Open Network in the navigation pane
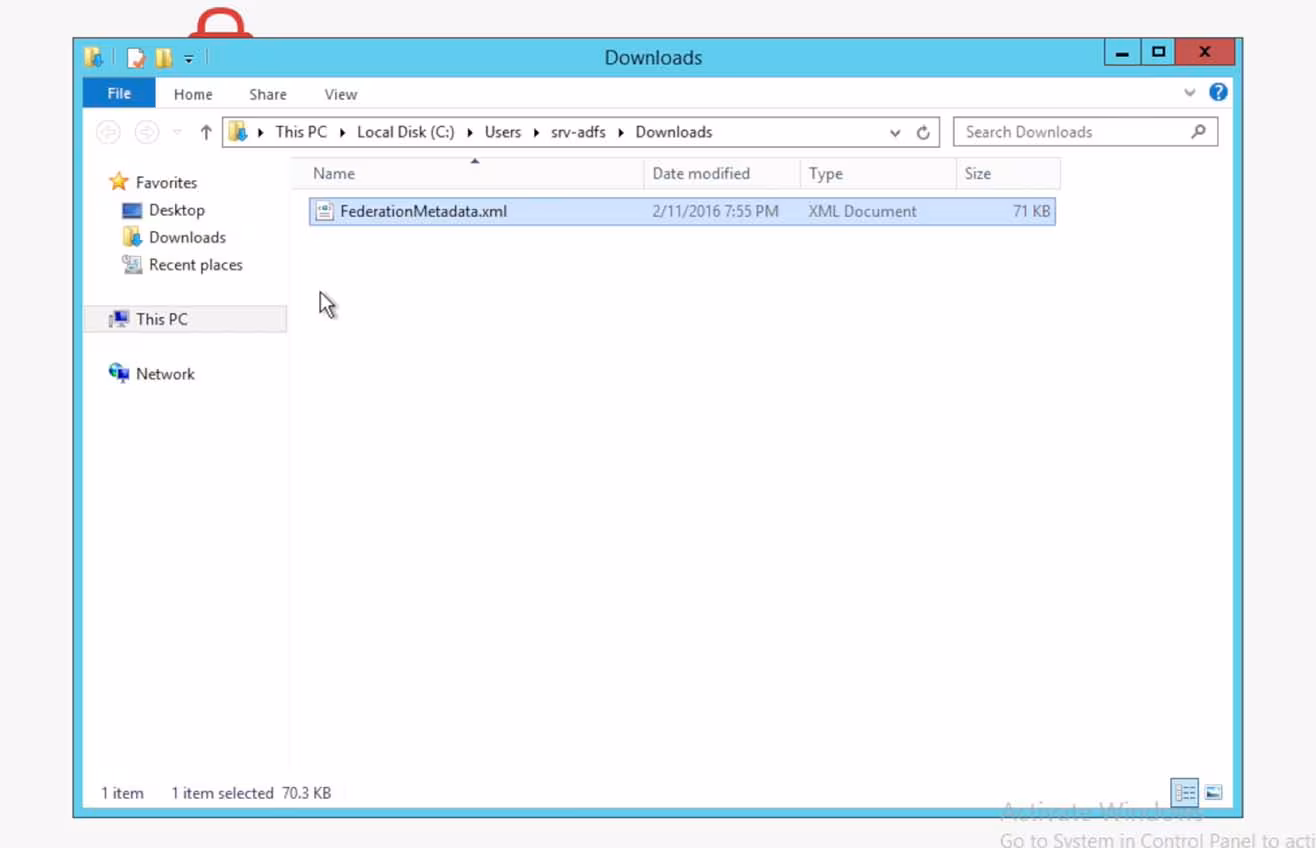This screenshot has height=848, width=1316. (x=165, y=373)
